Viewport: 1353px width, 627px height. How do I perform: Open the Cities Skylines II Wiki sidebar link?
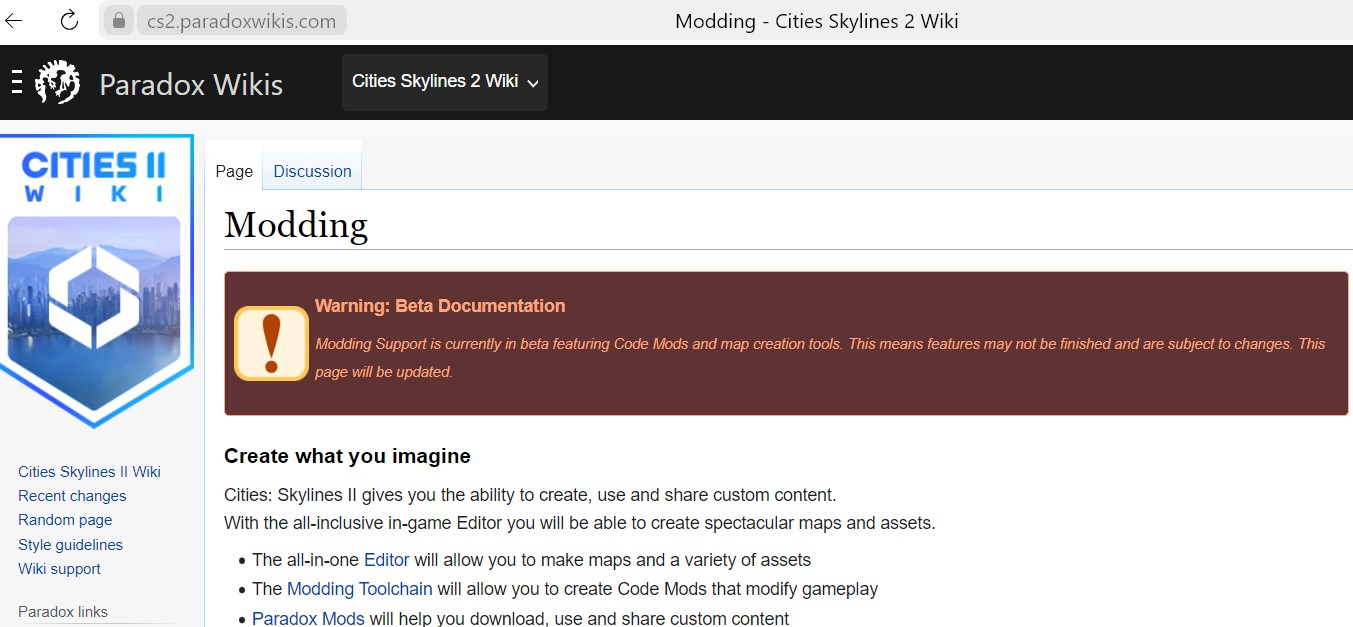click(89, 472)
